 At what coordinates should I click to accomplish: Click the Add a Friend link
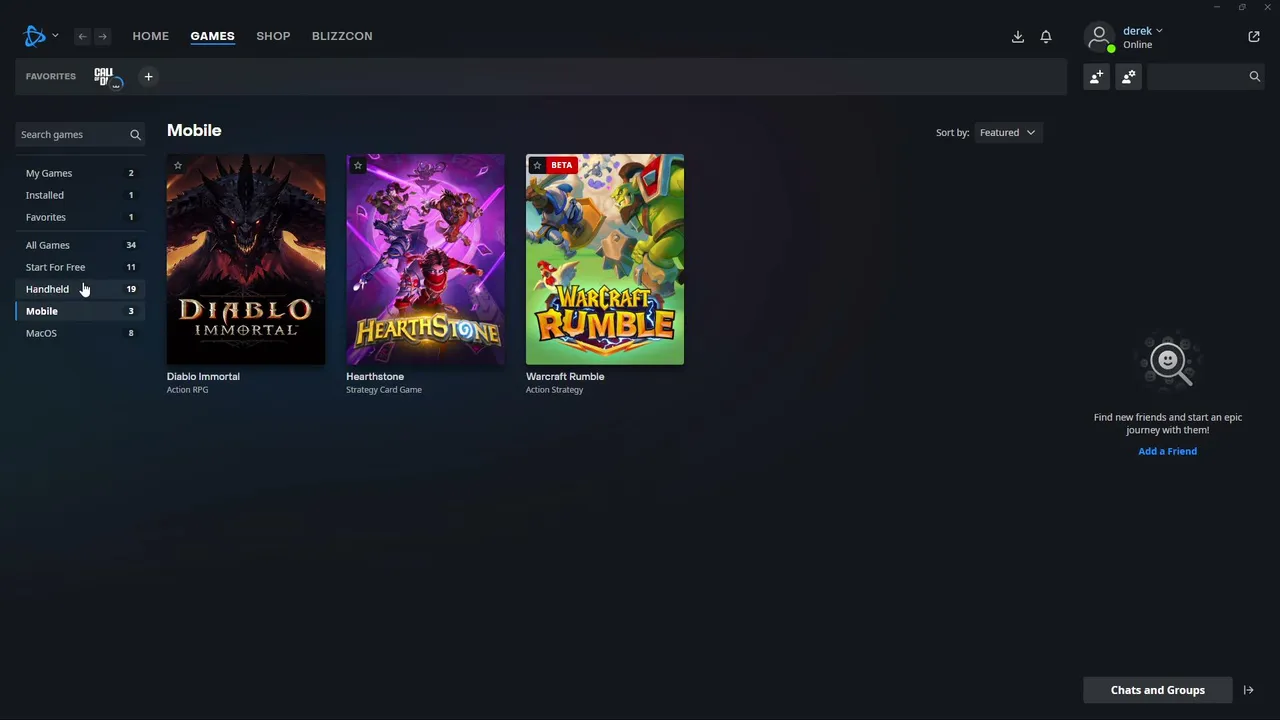[1167, 451]
